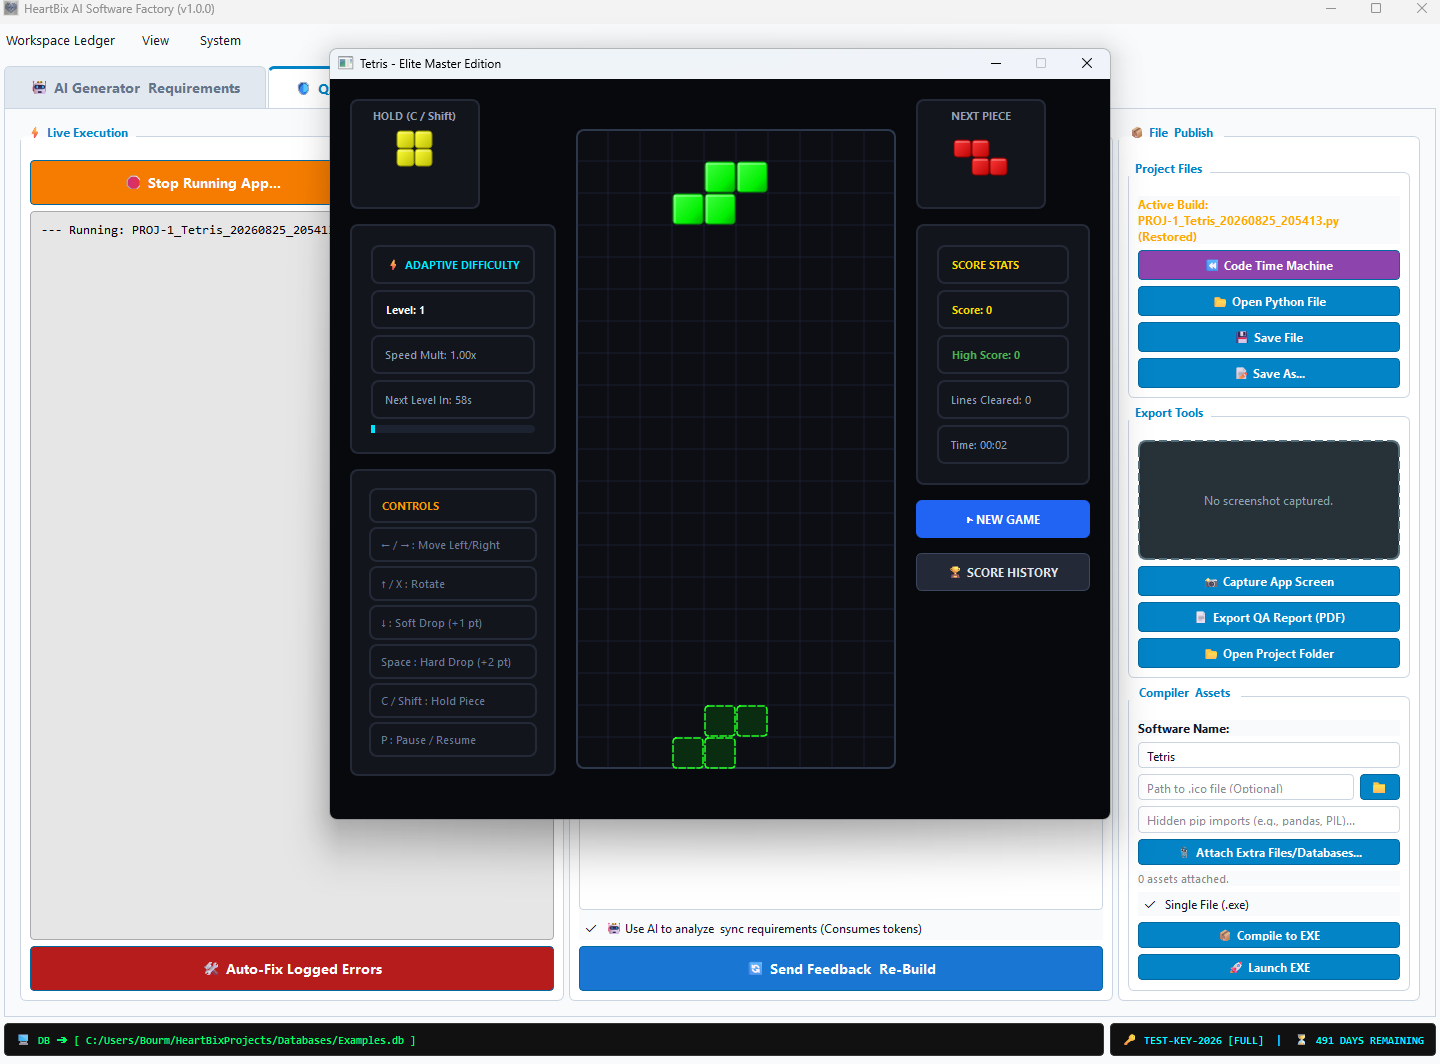Click Auto-Fix Logged Errors button
1440x1064 pixels.
[292, 969]
